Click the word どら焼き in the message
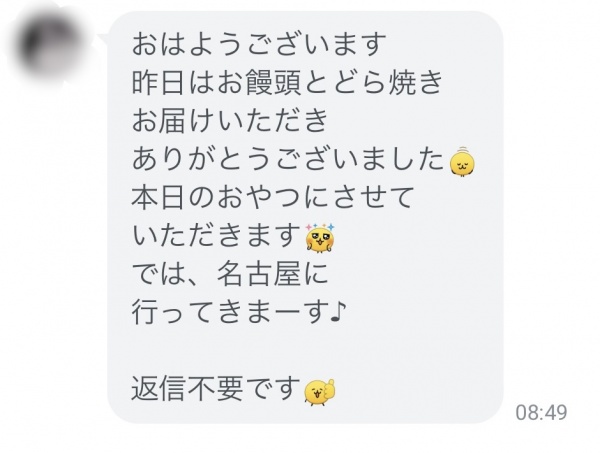This screenshot has width=600, height=453. [388, 82]
